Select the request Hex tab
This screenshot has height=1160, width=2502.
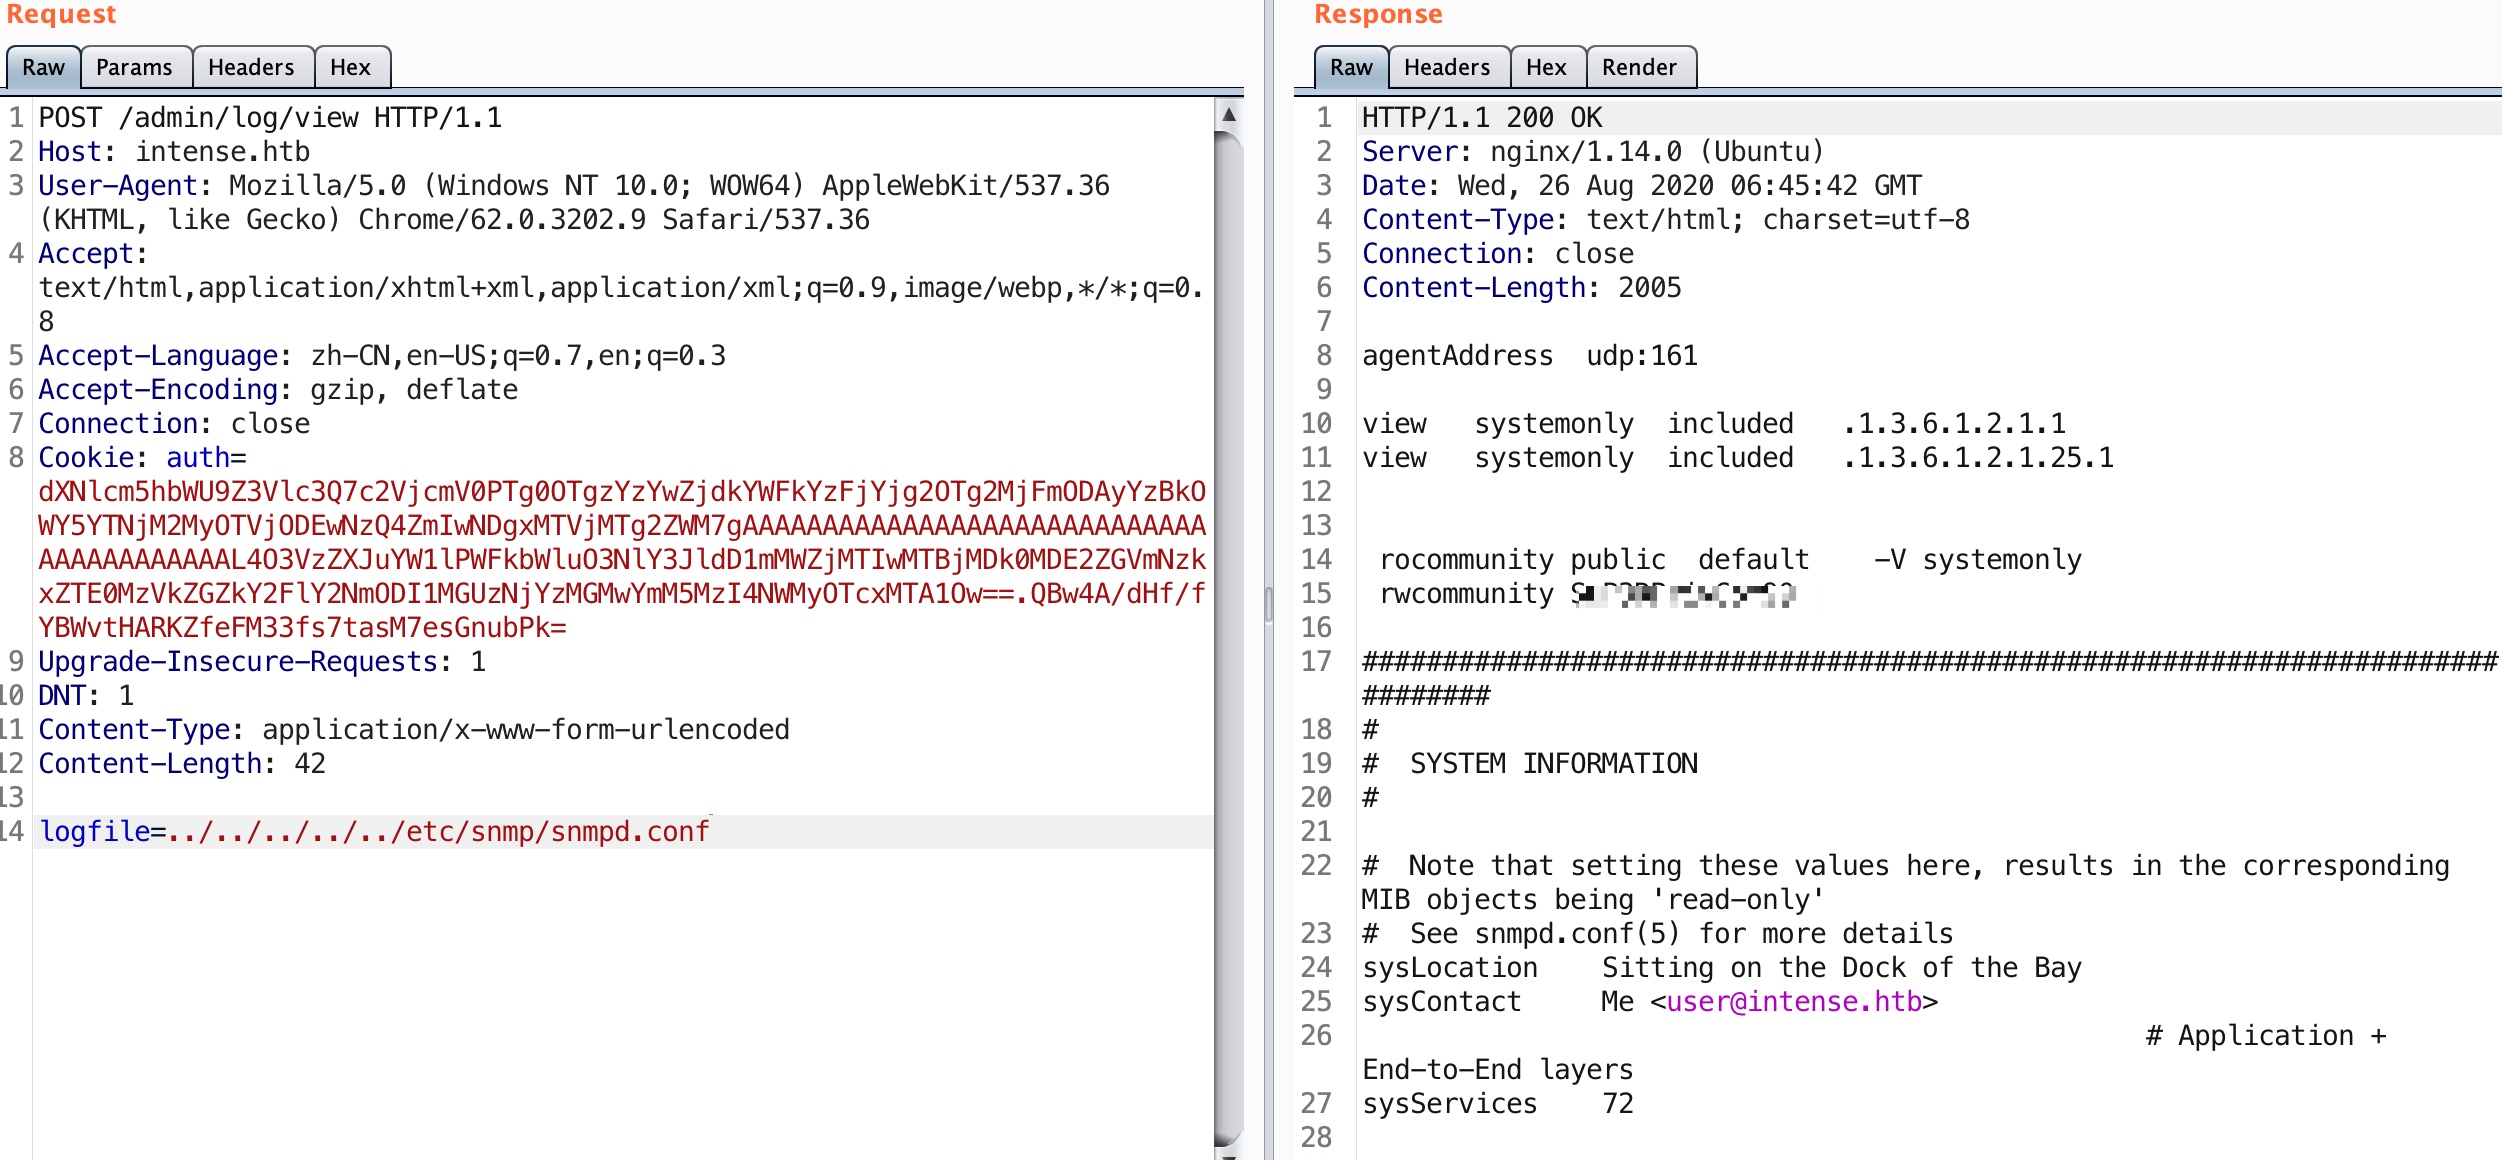click(x=350, y=67)
